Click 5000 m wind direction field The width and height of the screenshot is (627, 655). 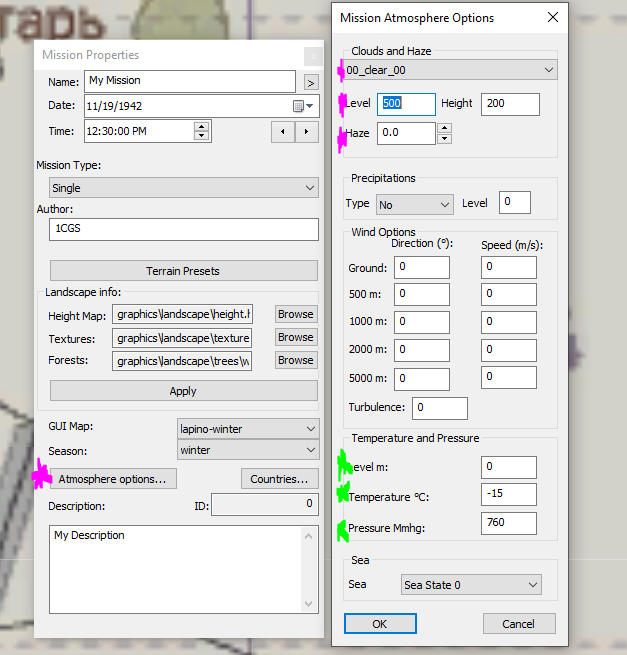point(422,379)
